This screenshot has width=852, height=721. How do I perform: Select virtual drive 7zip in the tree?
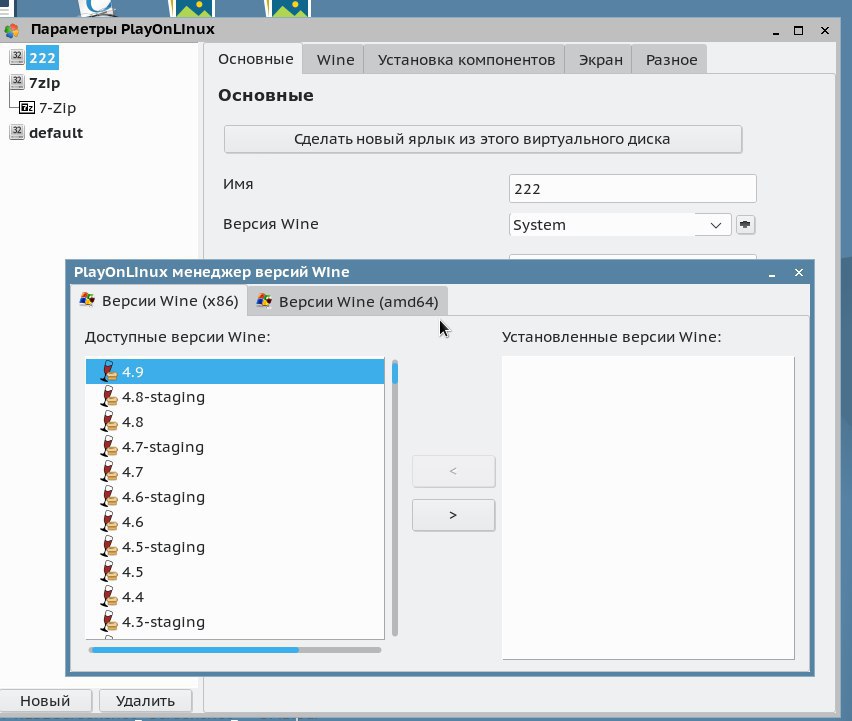tap(45, 83)
